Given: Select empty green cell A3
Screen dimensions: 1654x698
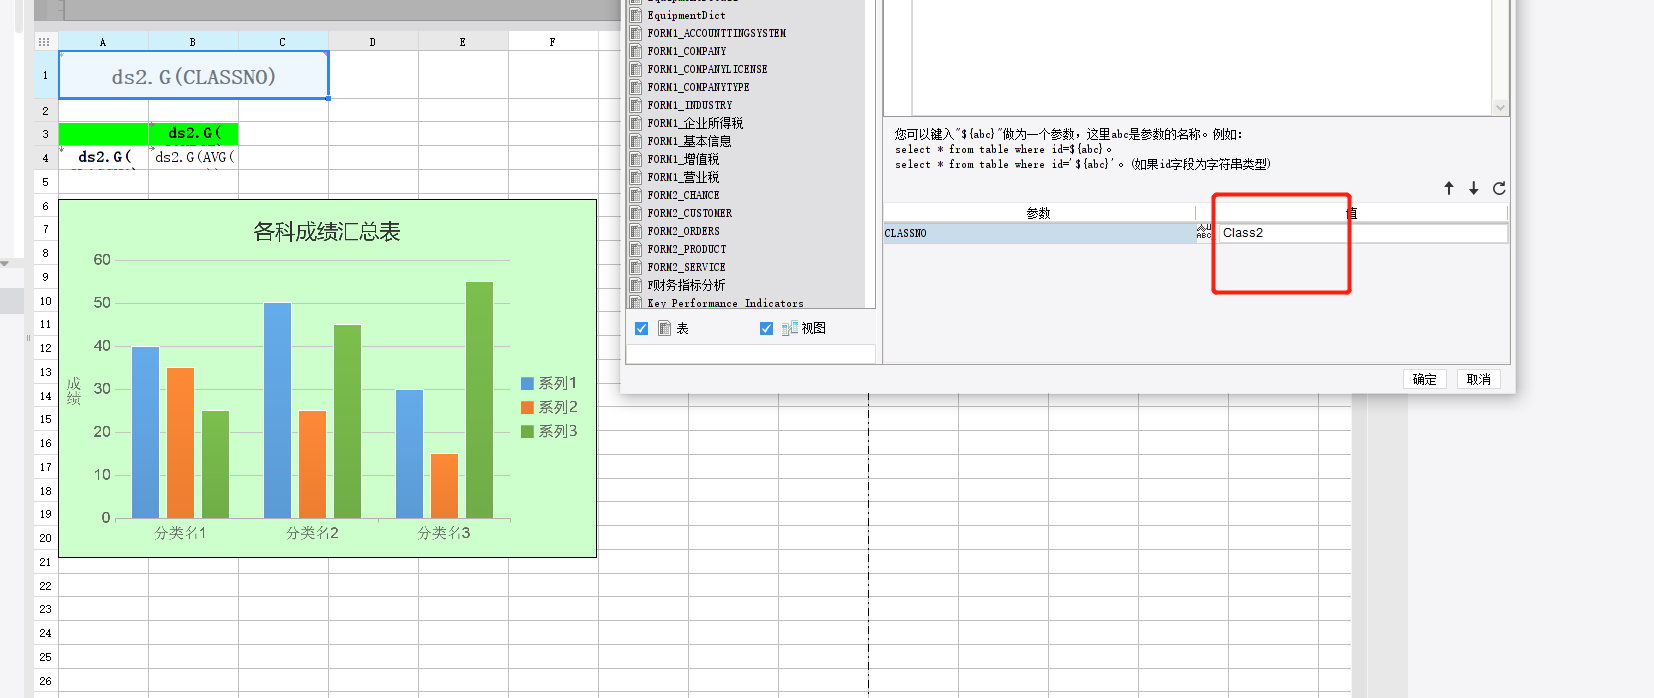Looking at the screenshot, I should tap(104, 133).
